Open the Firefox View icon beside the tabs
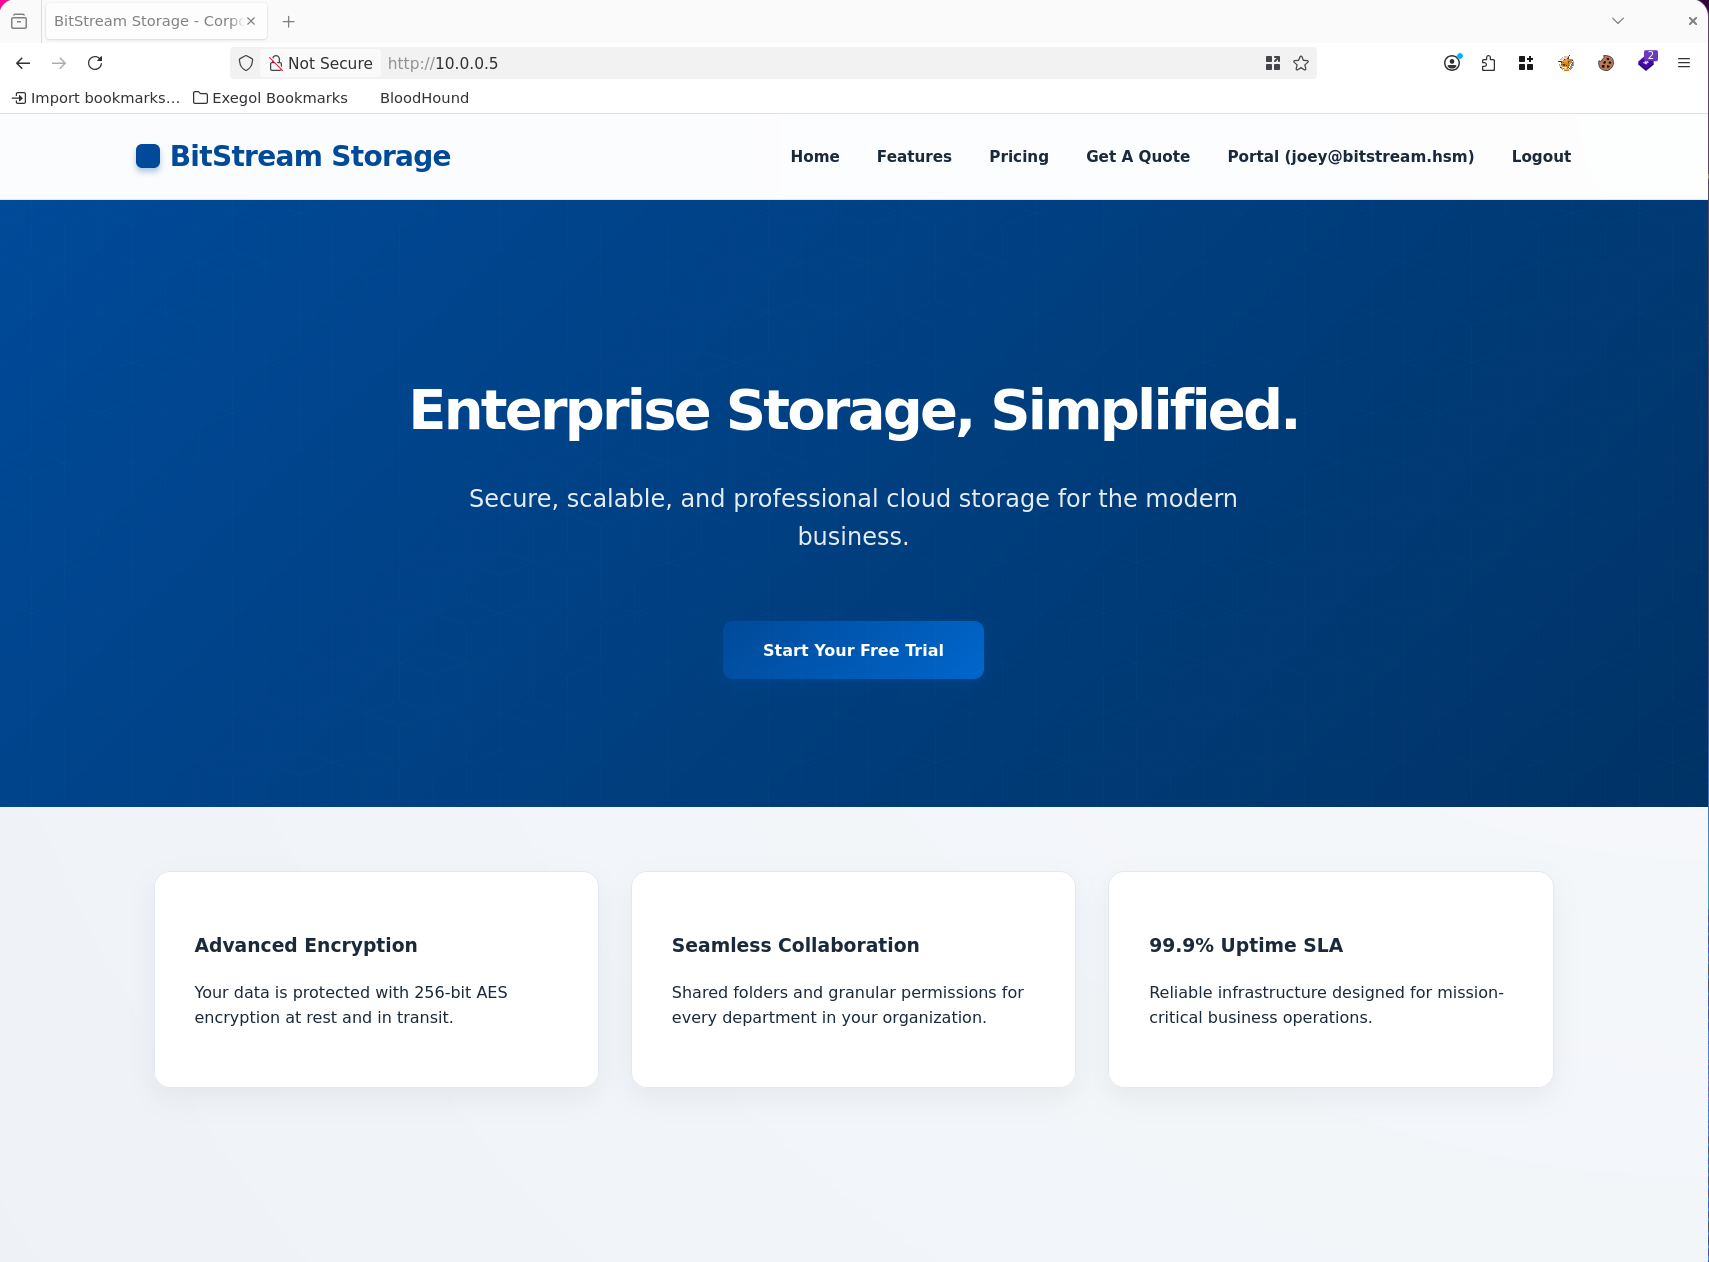1709x1262 pixels. [x=19, y=21]
